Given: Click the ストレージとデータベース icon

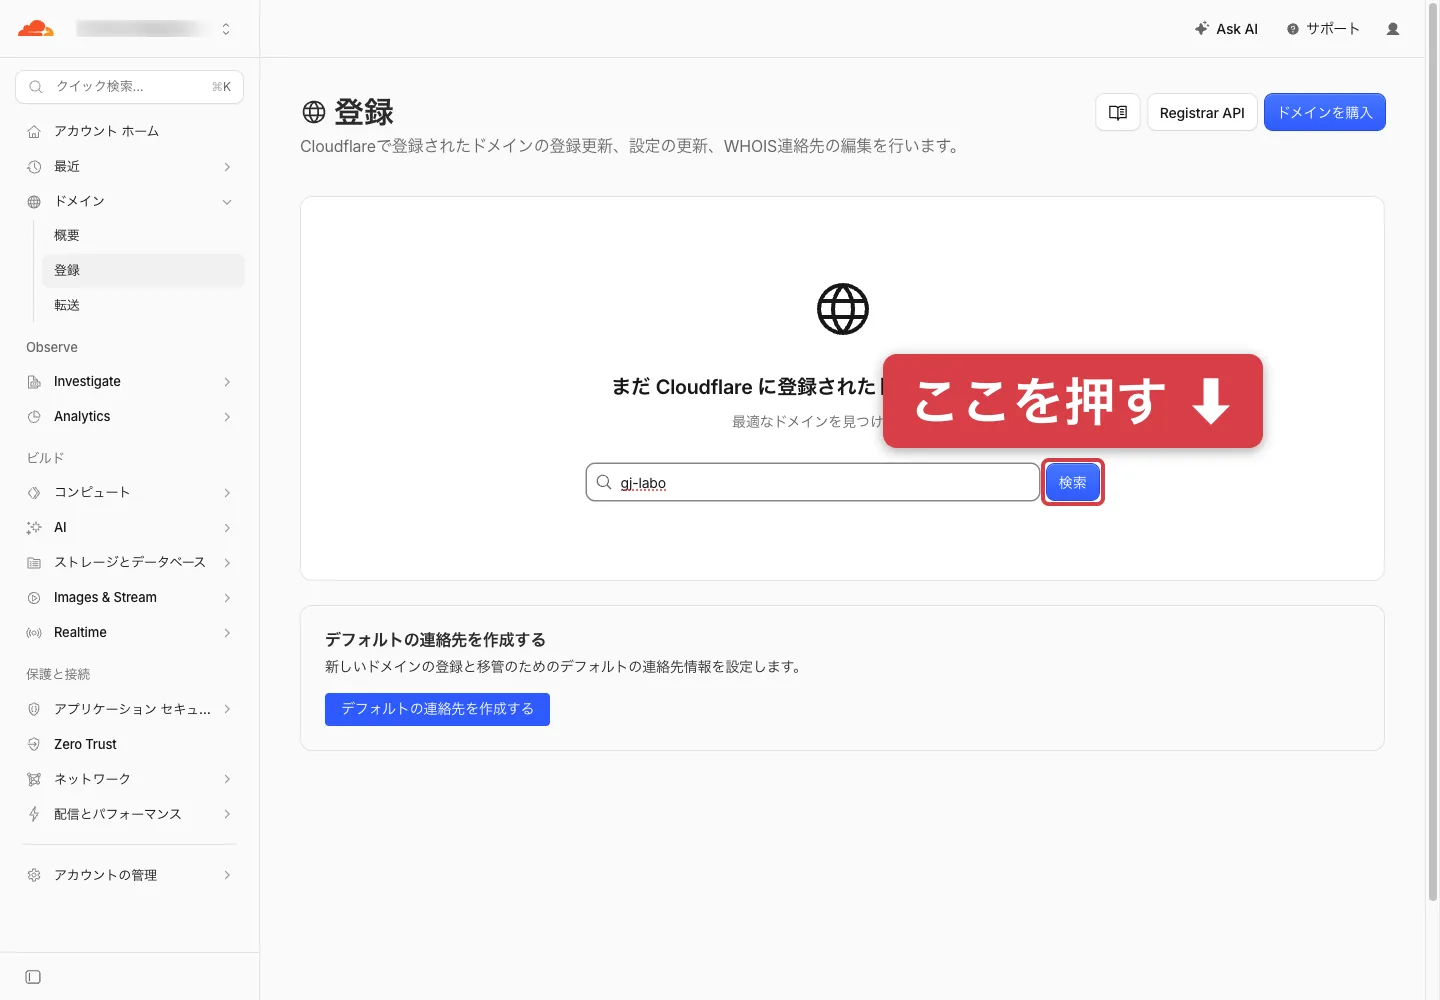Looking at the screenshot, I should coord(34,563).
